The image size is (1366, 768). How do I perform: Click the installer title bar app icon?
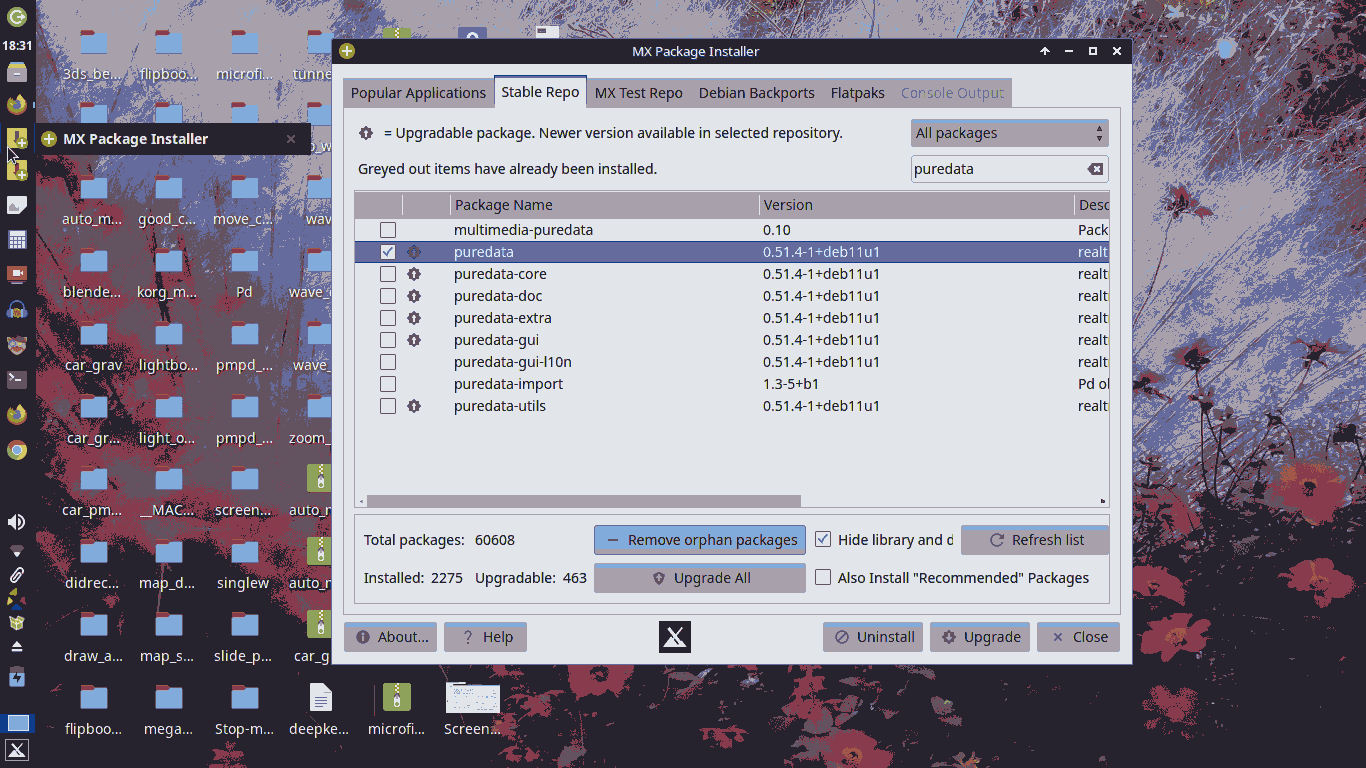(x=347, y=51)
